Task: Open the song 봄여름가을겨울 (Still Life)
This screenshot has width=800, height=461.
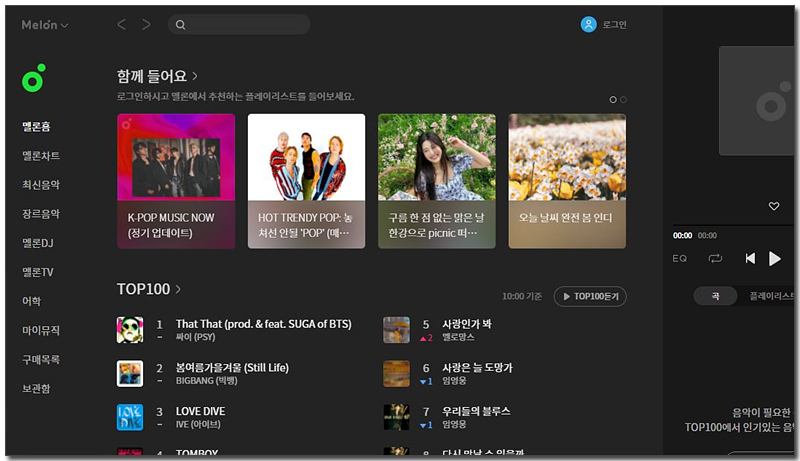Action: coord(232,368)
